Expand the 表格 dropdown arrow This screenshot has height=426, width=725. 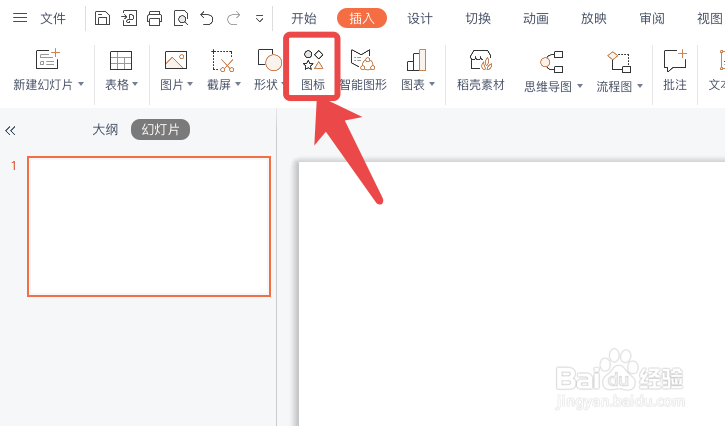(x=135, y=84)
